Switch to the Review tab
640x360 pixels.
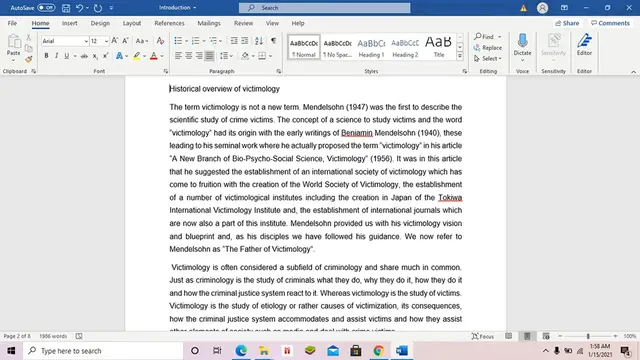(x=243, y=23)
